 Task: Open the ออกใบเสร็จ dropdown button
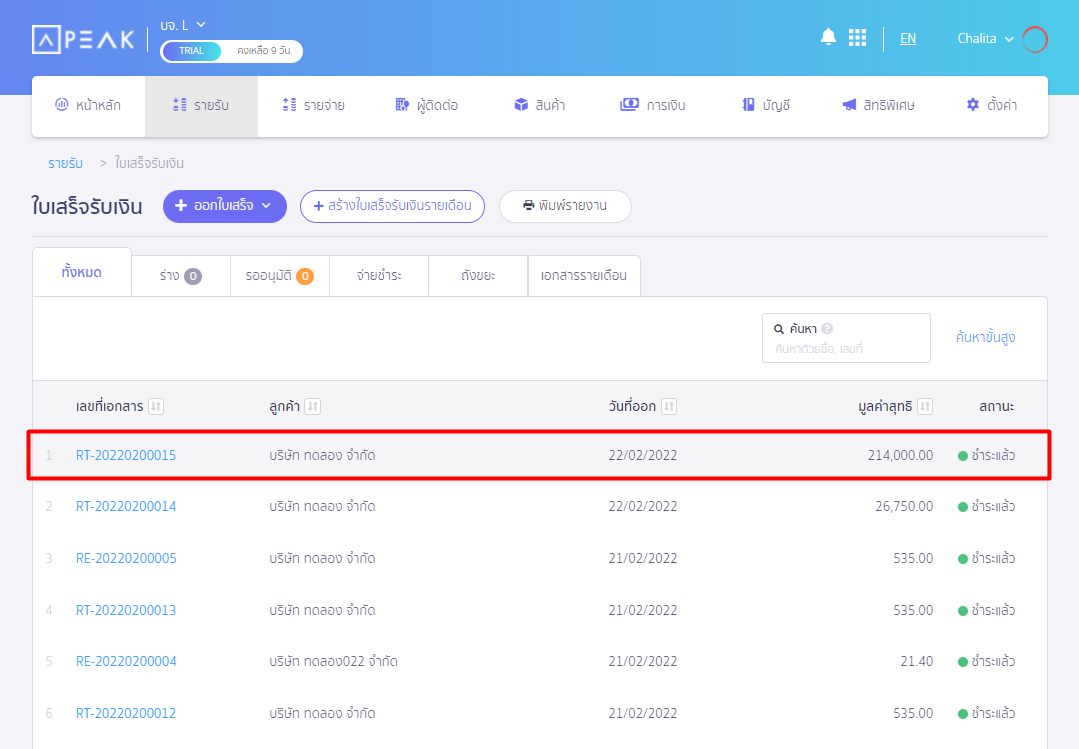[x=224, y=206]
